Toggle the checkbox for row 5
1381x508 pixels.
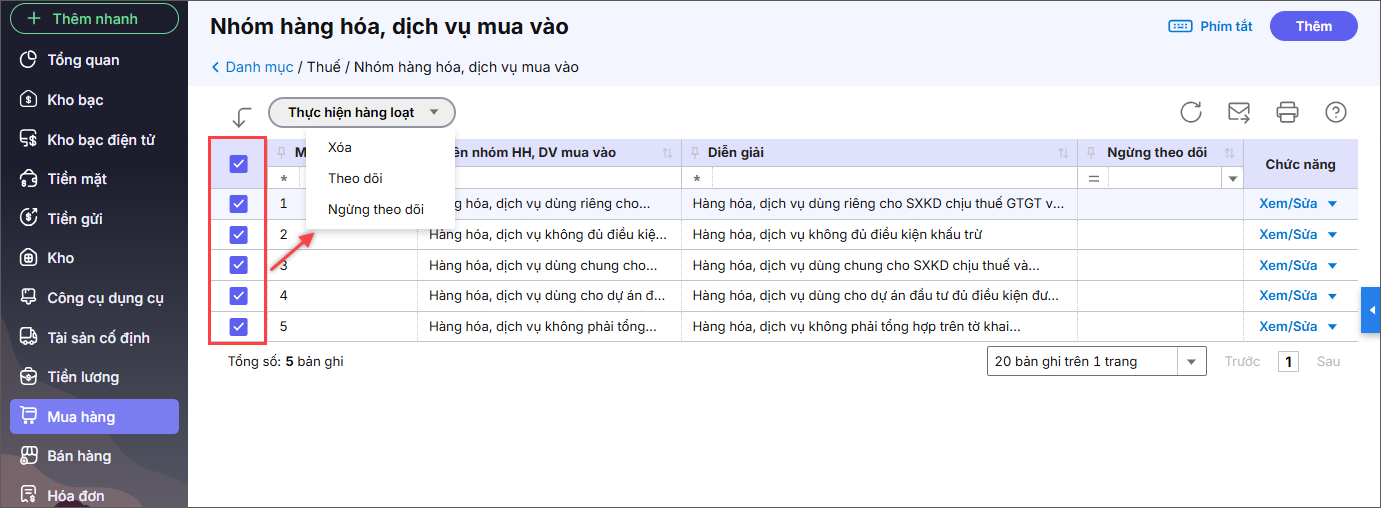238,326
